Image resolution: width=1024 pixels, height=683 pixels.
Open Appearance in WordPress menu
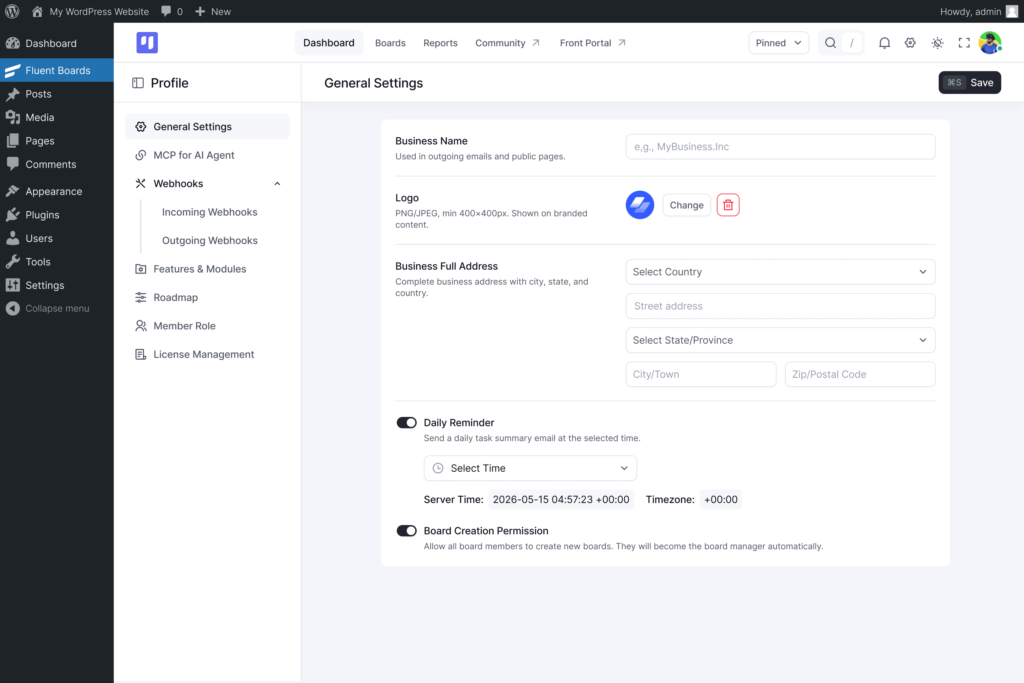(57, 191)
